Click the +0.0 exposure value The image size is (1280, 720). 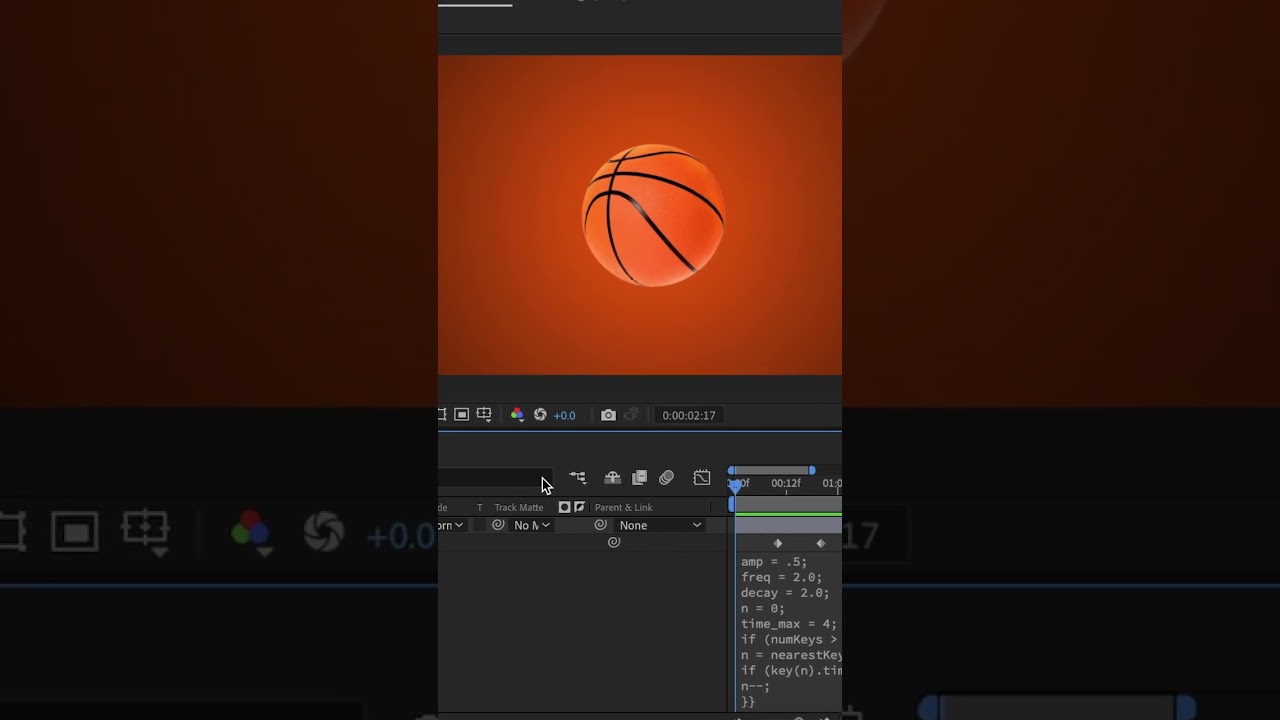tap(564, 415)
